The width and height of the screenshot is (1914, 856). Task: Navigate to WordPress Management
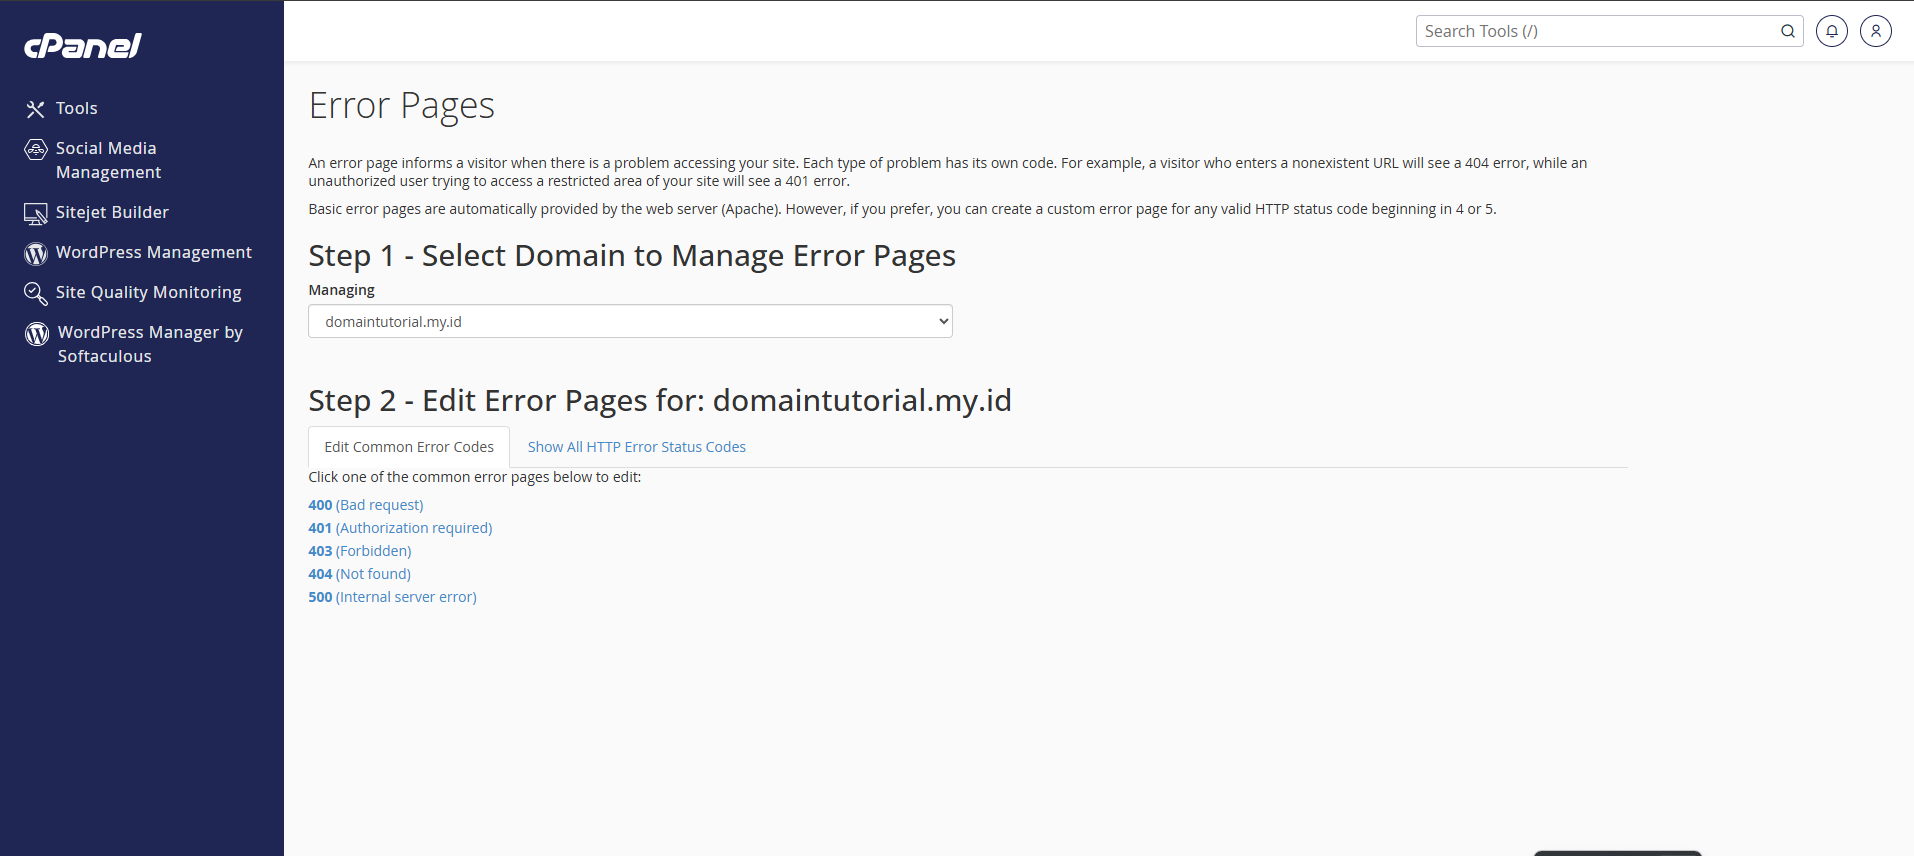click(154, 252)
